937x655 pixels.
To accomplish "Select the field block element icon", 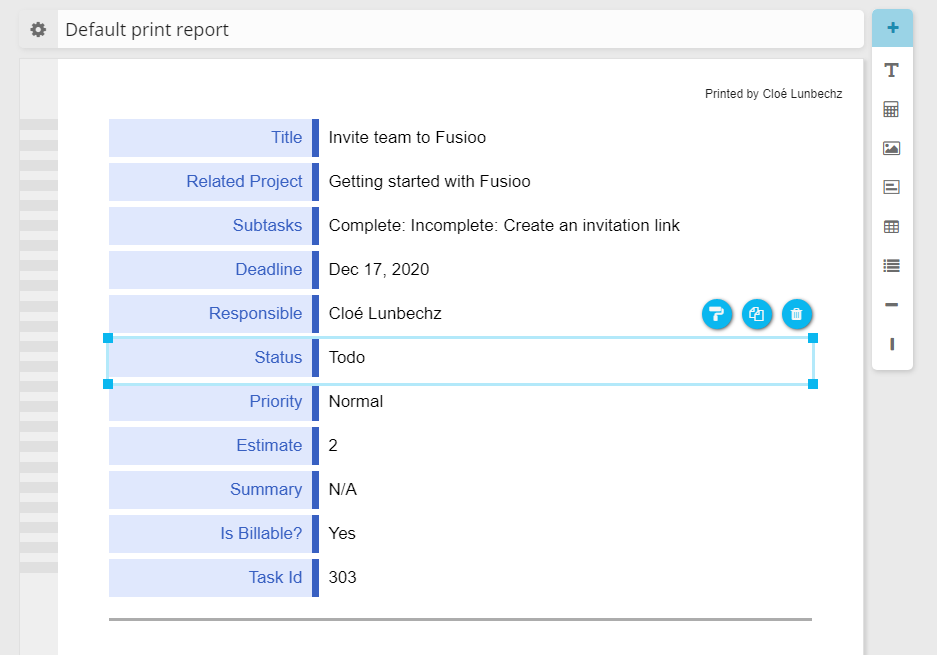I will (x=892, y=187).
